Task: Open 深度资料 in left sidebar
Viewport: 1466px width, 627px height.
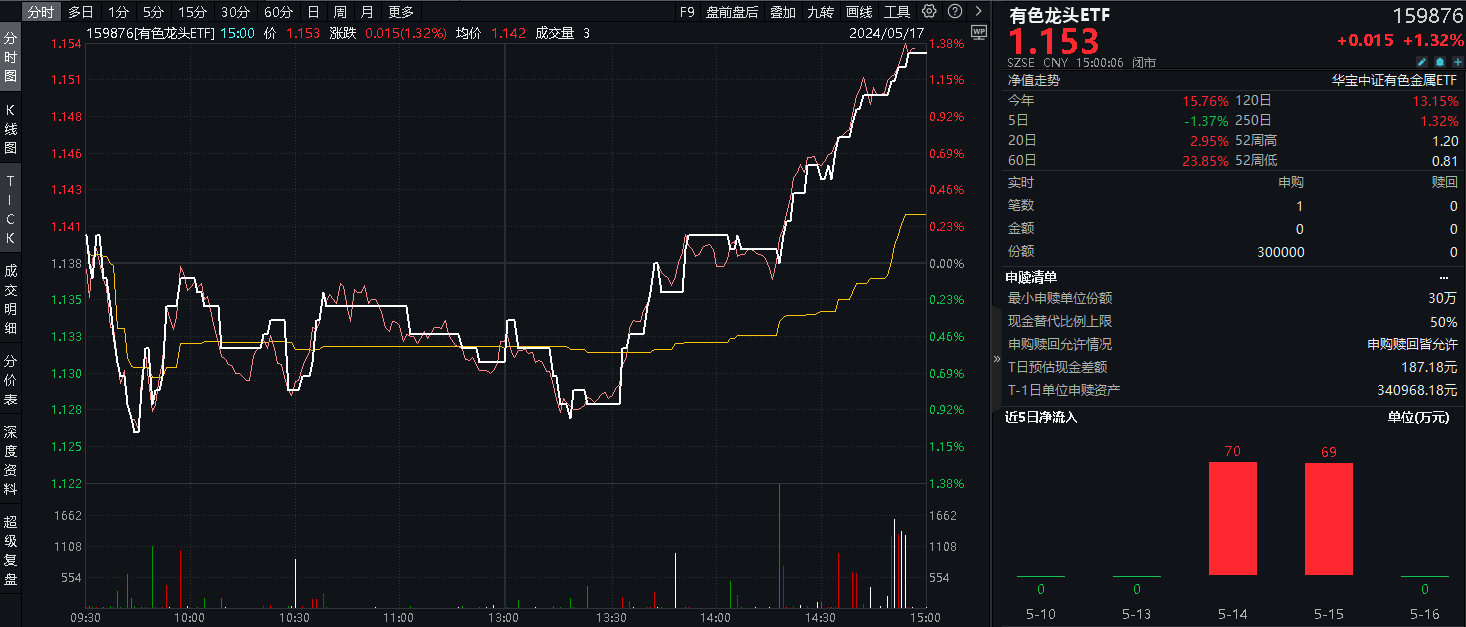Action: tap(11, 460)
